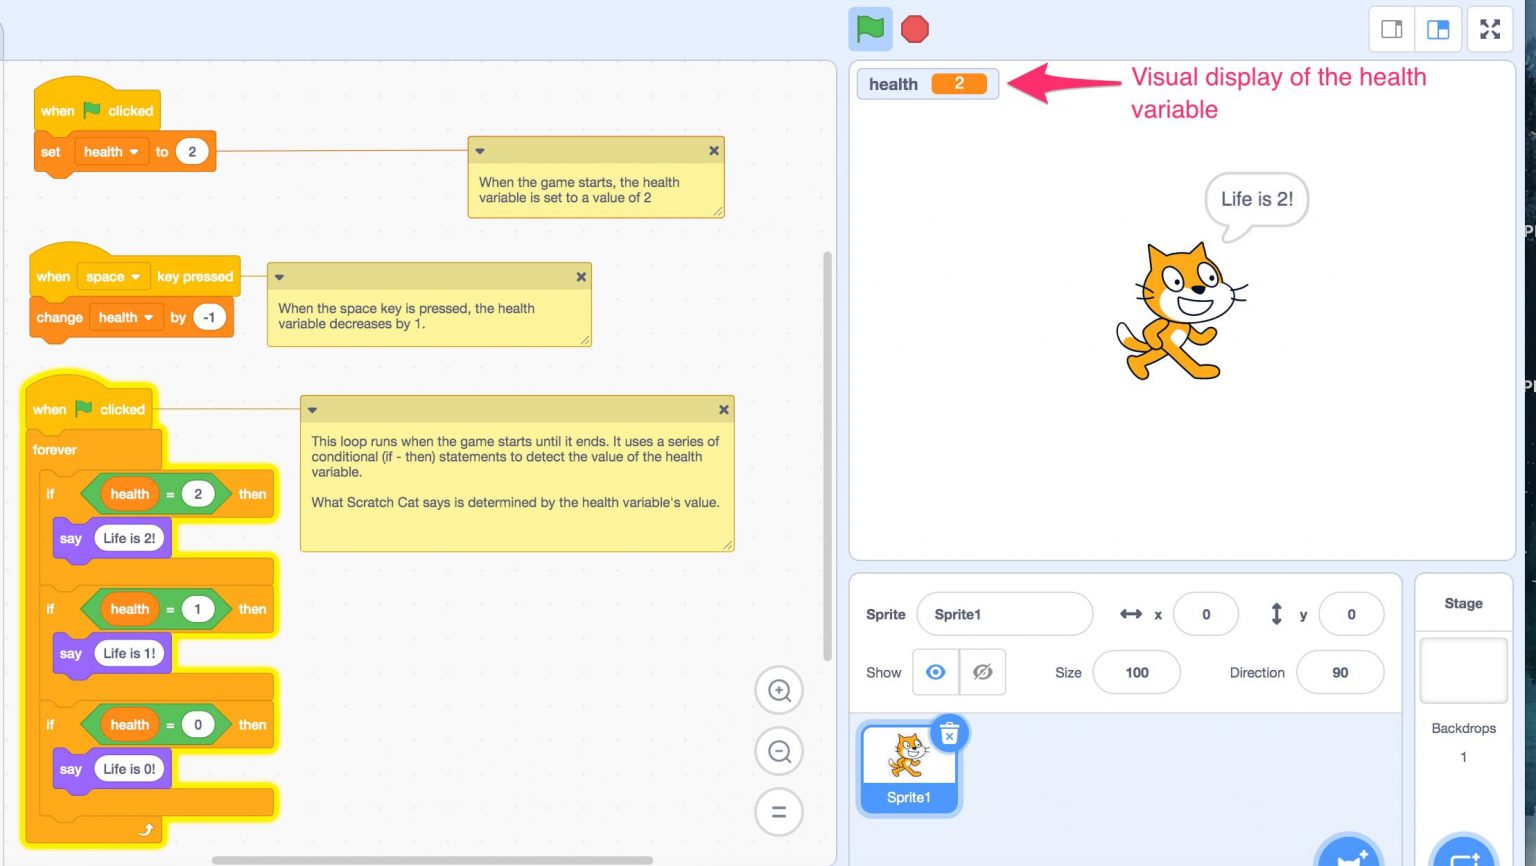
Task: Click the y position arrows icon
Action: 1276,614
